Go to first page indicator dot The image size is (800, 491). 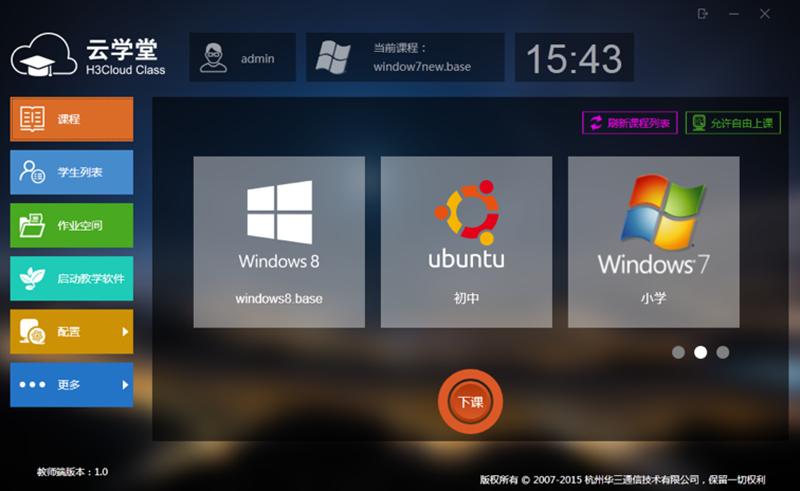678,352
